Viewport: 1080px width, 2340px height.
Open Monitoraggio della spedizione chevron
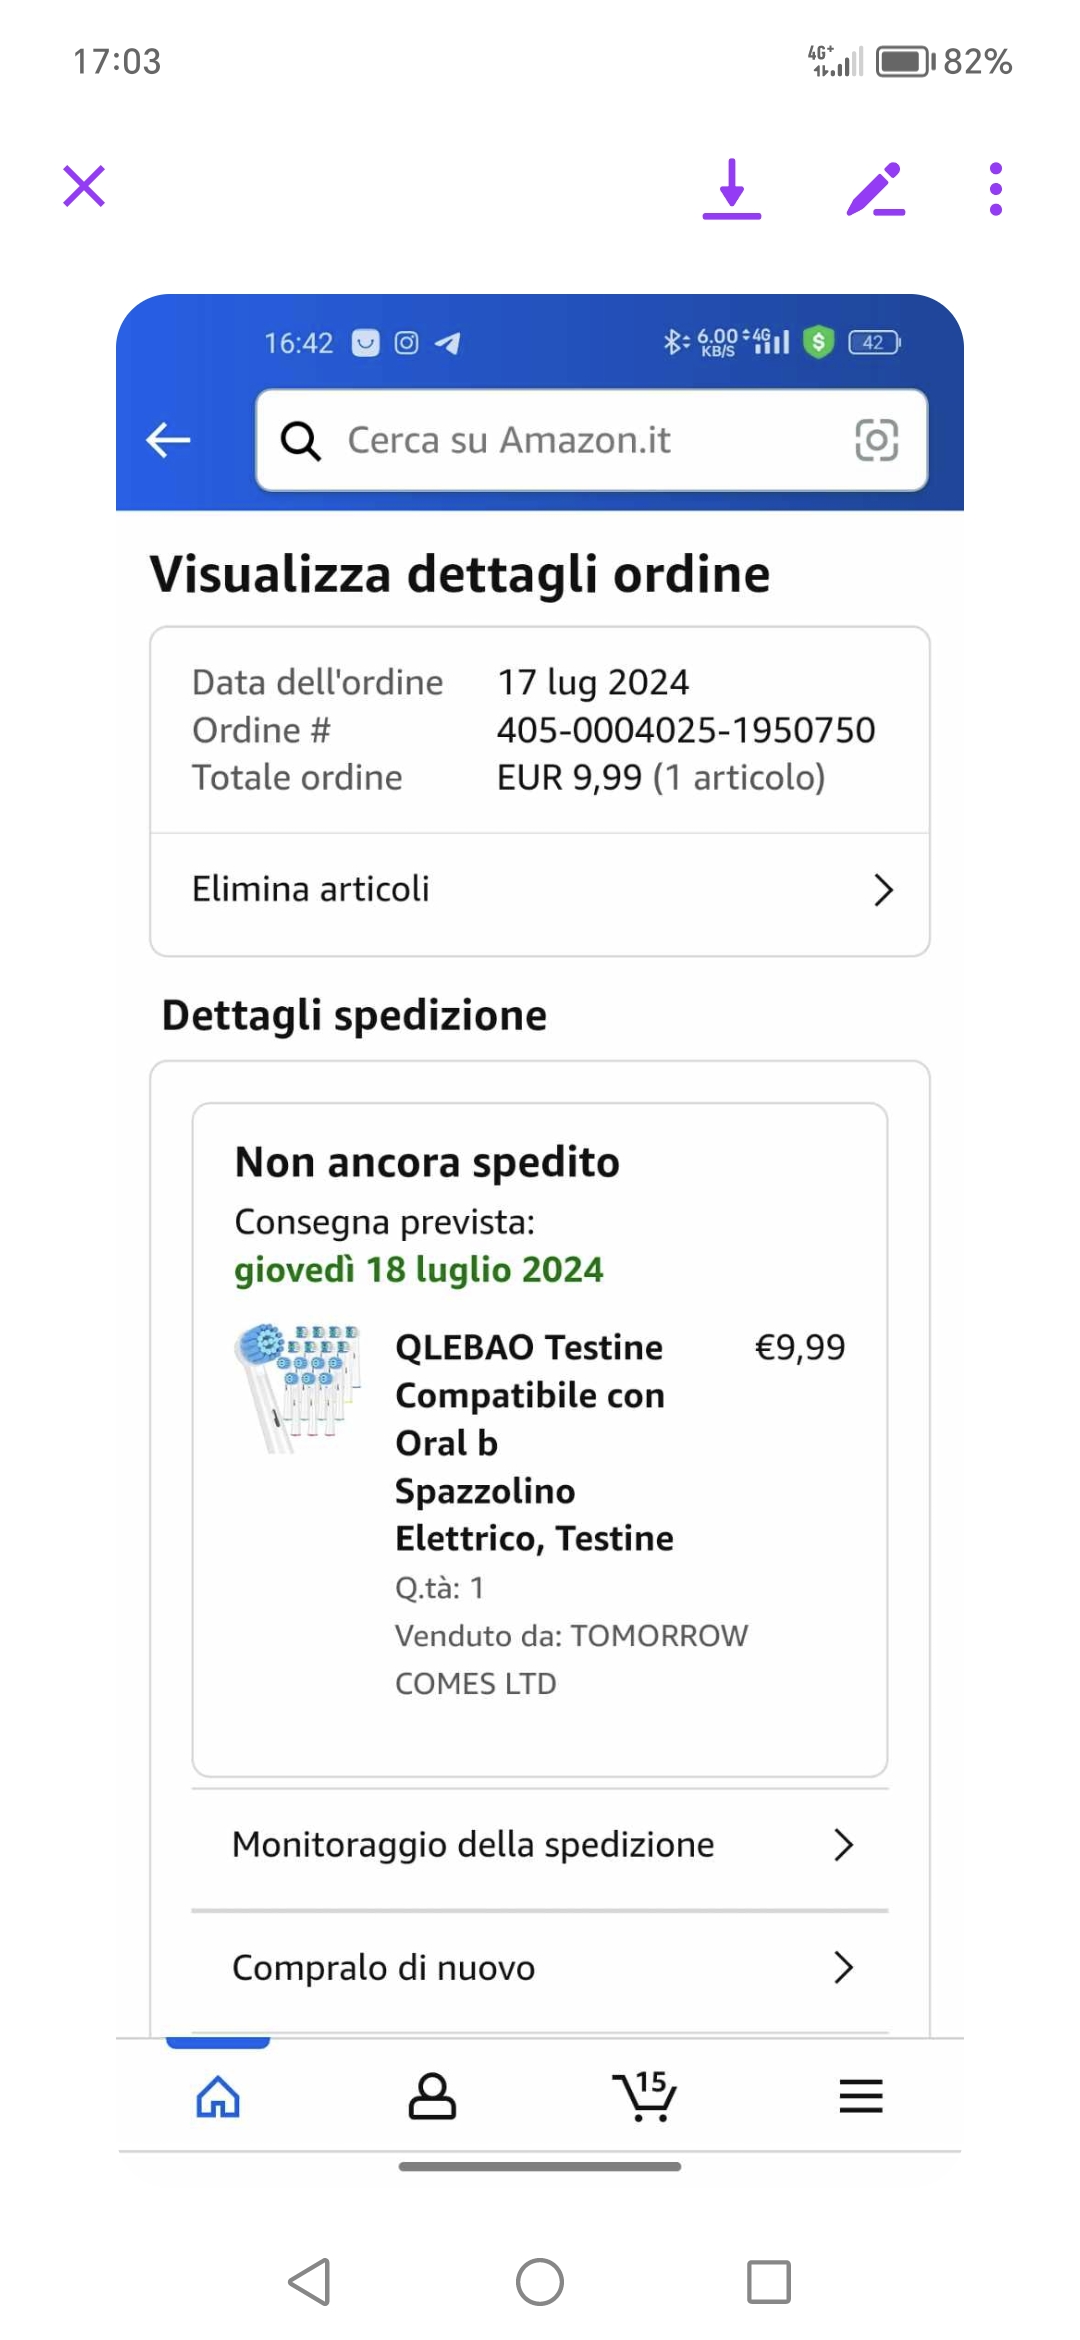point(843,1845)
